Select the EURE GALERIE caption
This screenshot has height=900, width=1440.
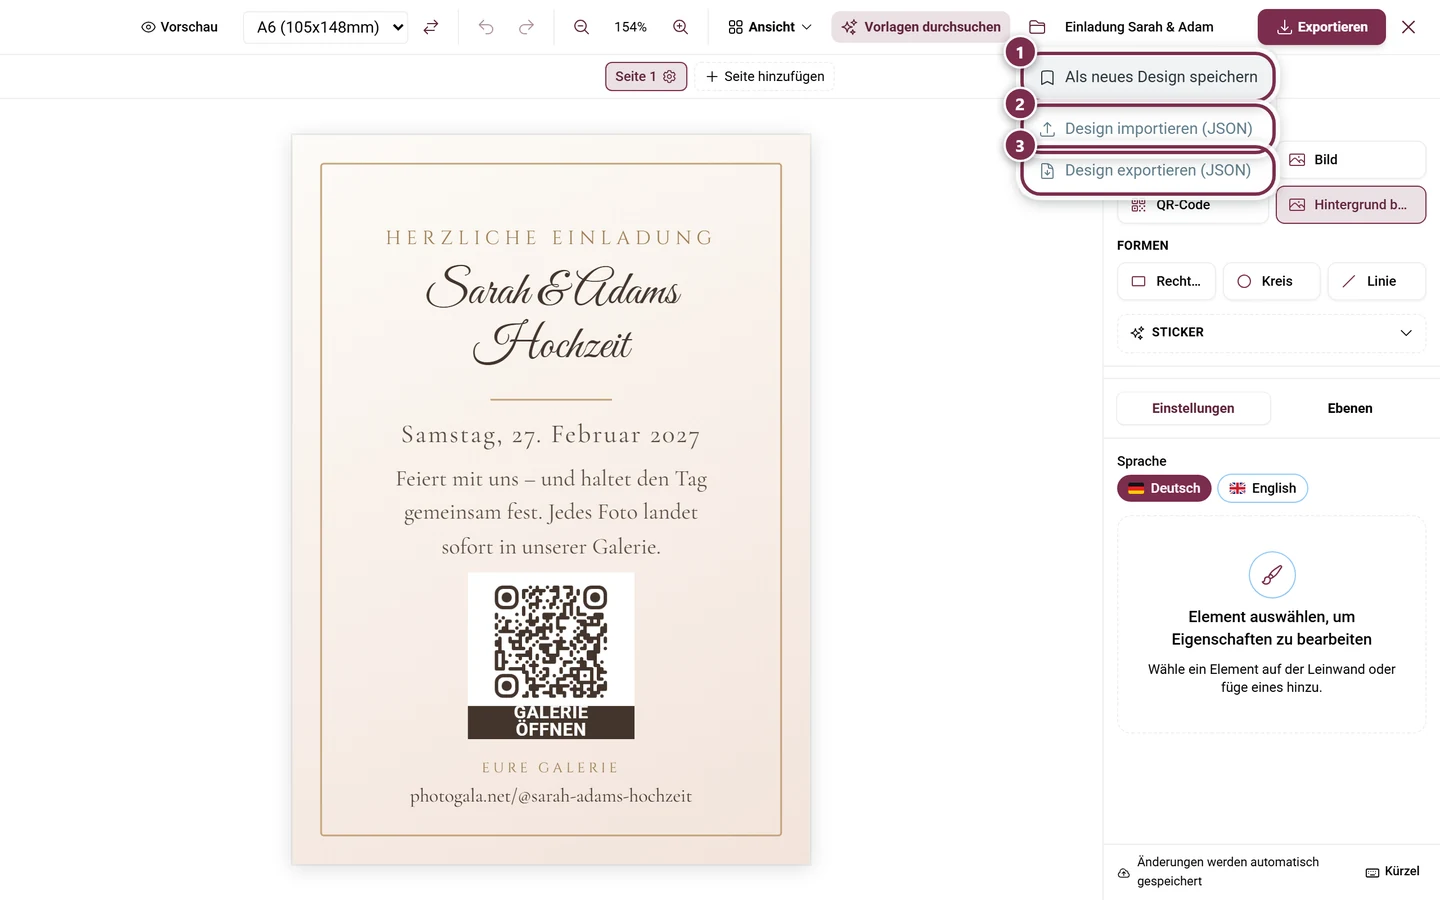[551, 768]
